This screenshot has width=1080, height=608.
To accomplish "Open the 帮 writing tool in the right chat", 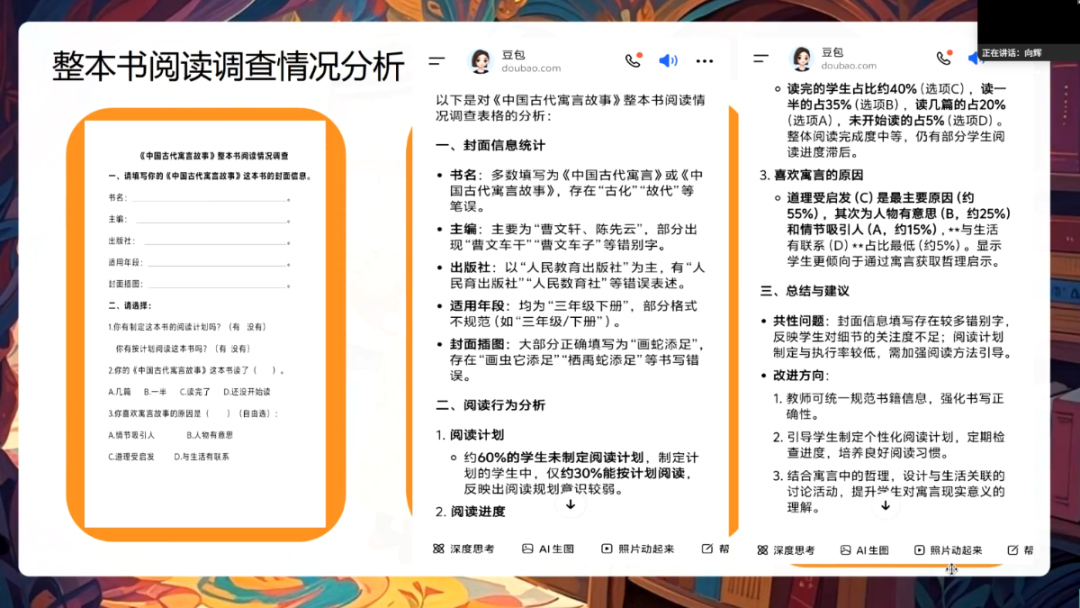I will pyautogui.click(x=1020, y=550).
